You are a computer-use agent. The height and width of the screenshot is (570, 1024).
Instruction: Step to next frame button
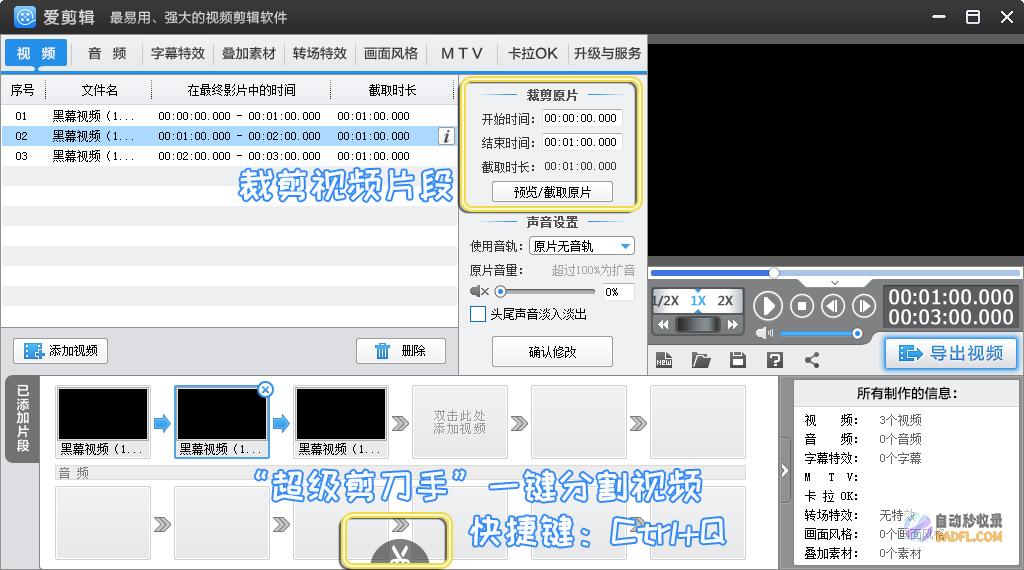pyautogui.click(x=863, y=306)
